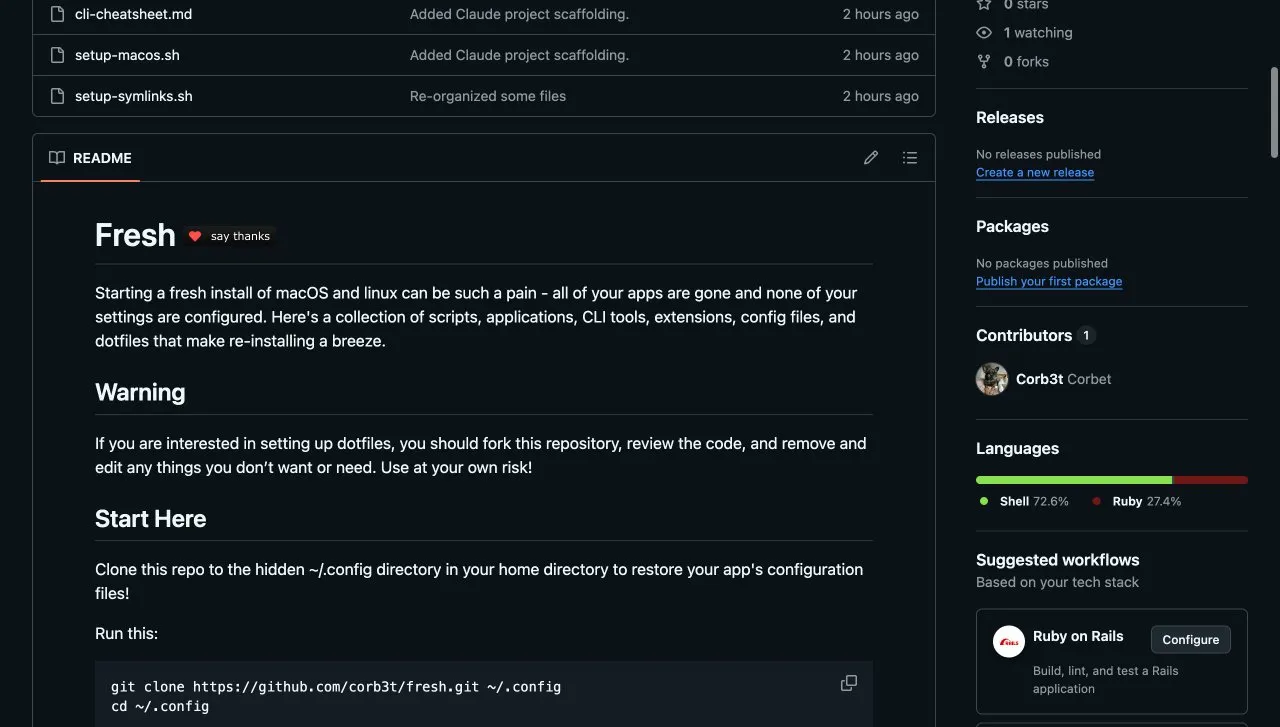Click the Contributors 1 heading
Screen dimensions: 1280x727
click(1023, 335)
